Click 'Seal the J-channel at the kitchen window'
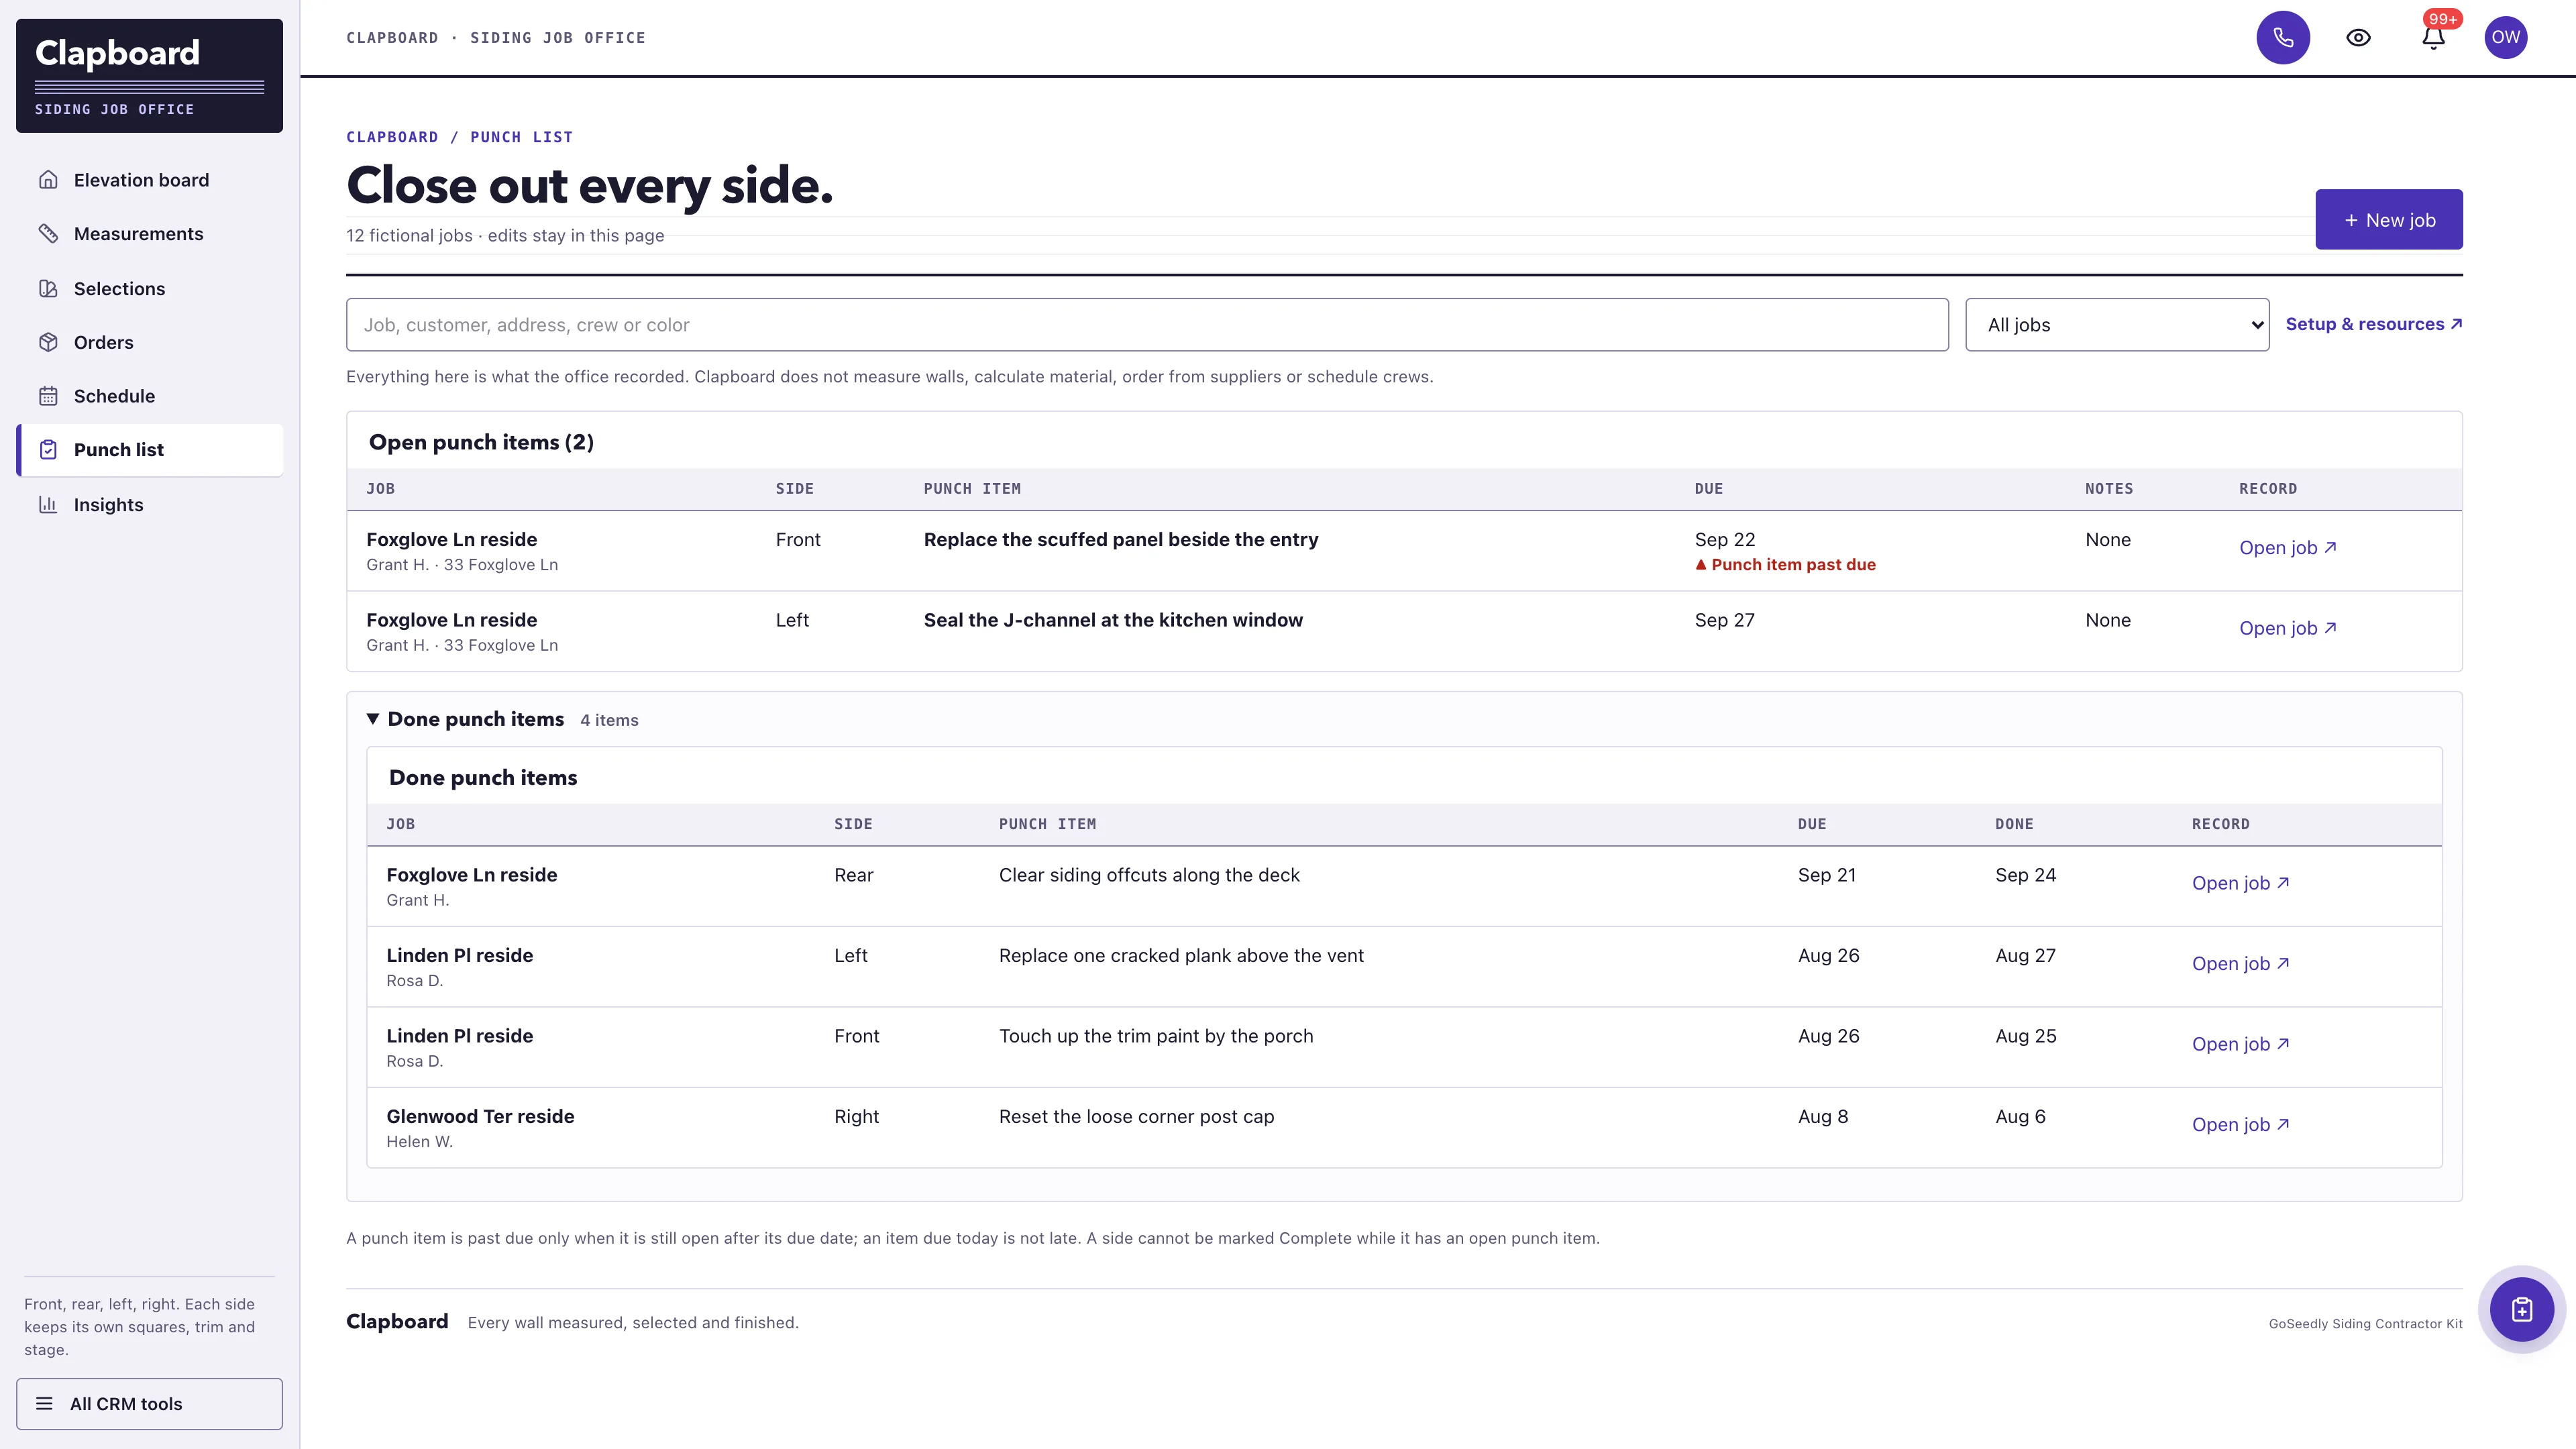 click(1113, 620)
